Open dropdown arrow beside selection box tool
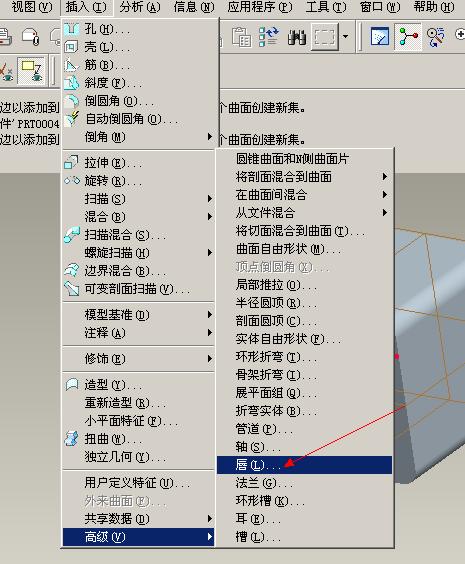 tap(346, 36)
